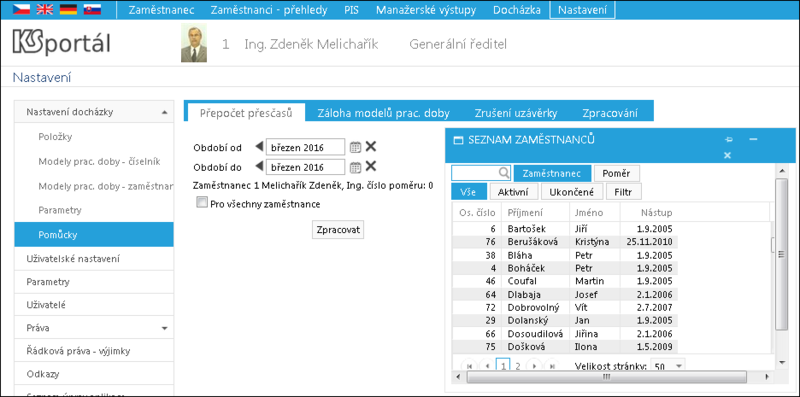Open calendar picker for Období do
Viewport: 800px width, 397px height.
pos(356,167)
